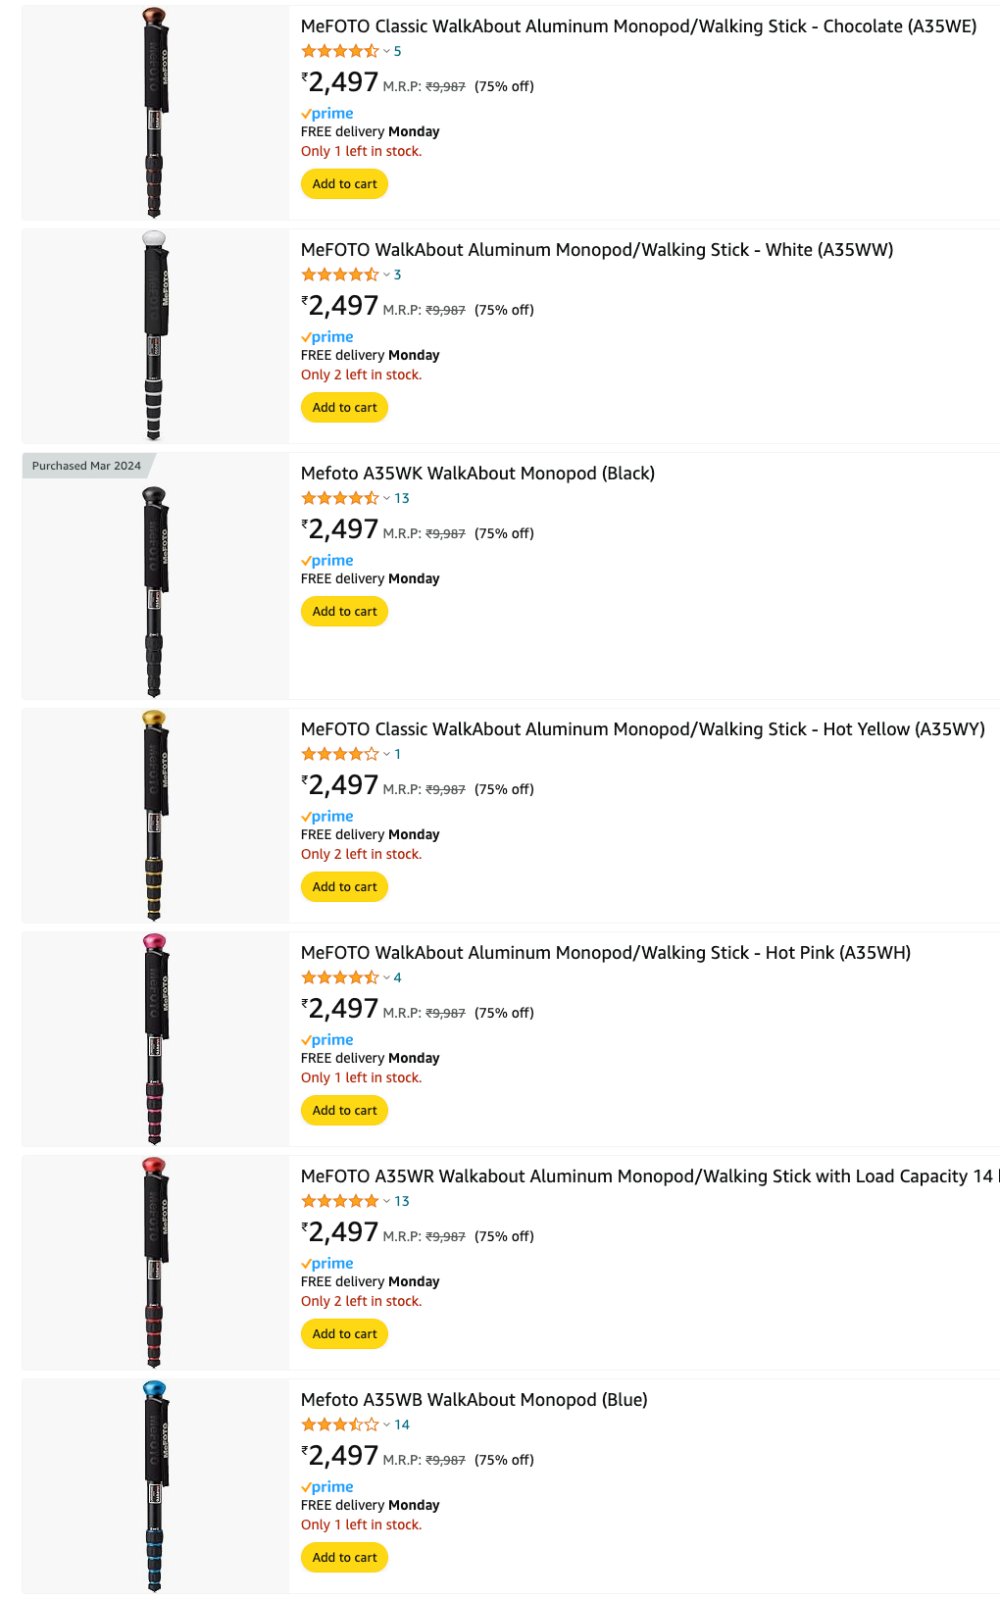Add Blue A35WB monopod to cart
The image size is (1000, 1600).
[344, 1558]
